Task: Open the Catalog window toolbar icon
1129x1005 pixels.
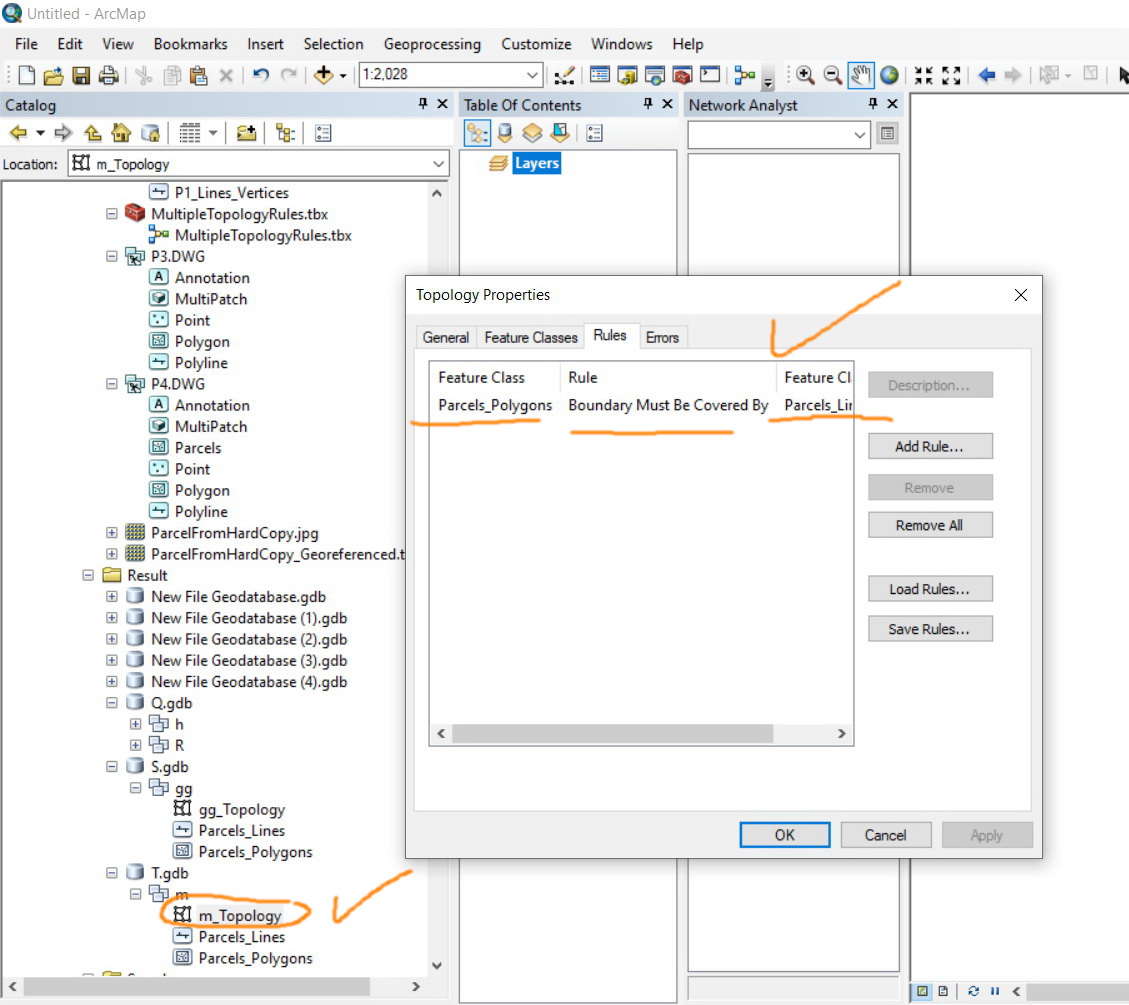Action: [x=627, y=75]
